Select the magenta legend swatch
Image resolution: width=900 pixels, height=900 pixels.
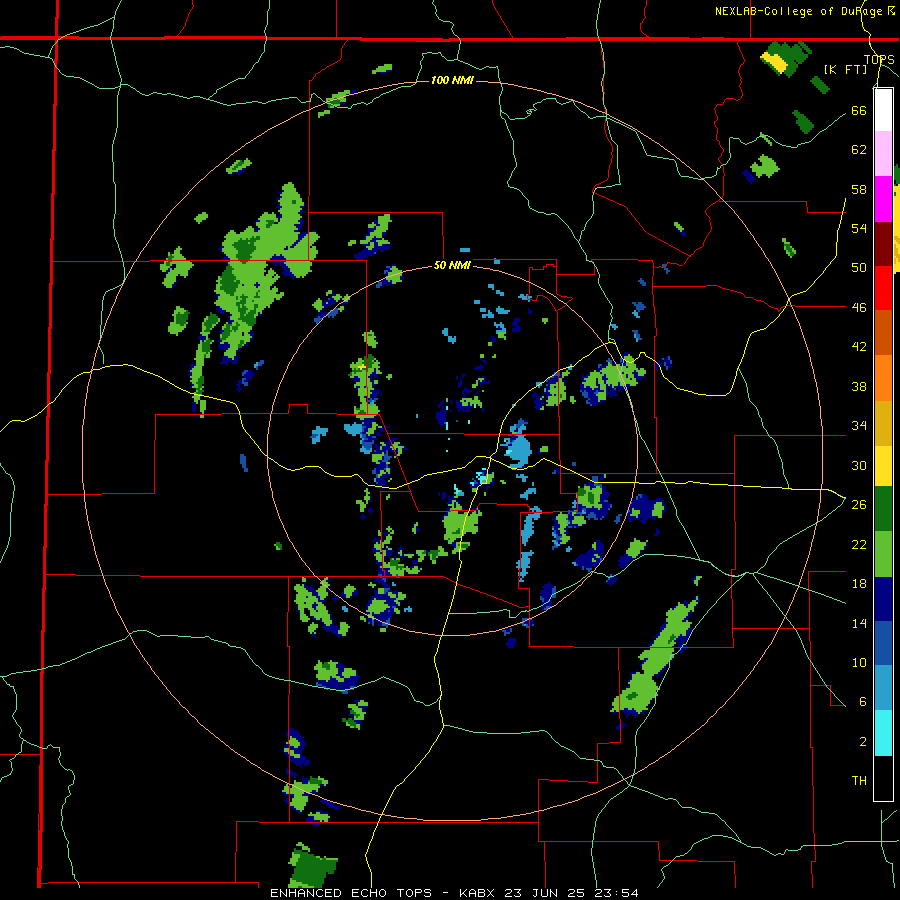pyautogui.click(x=883, y=199)
